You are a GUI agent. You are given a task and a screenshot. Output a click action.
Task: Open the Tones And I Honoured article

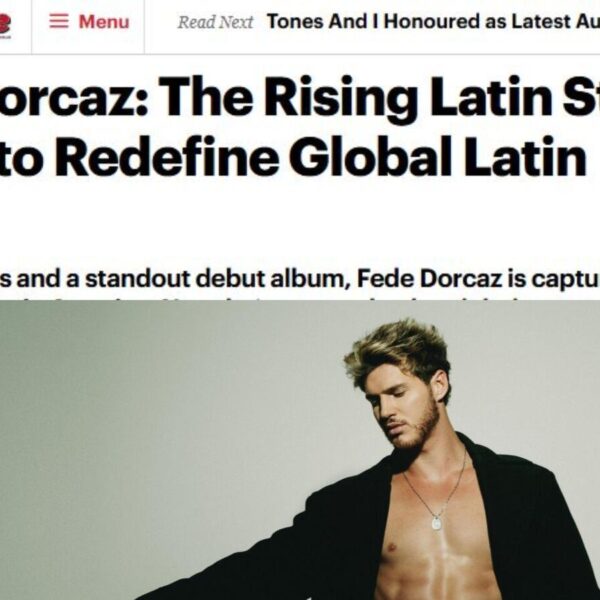tap(433, 21)
